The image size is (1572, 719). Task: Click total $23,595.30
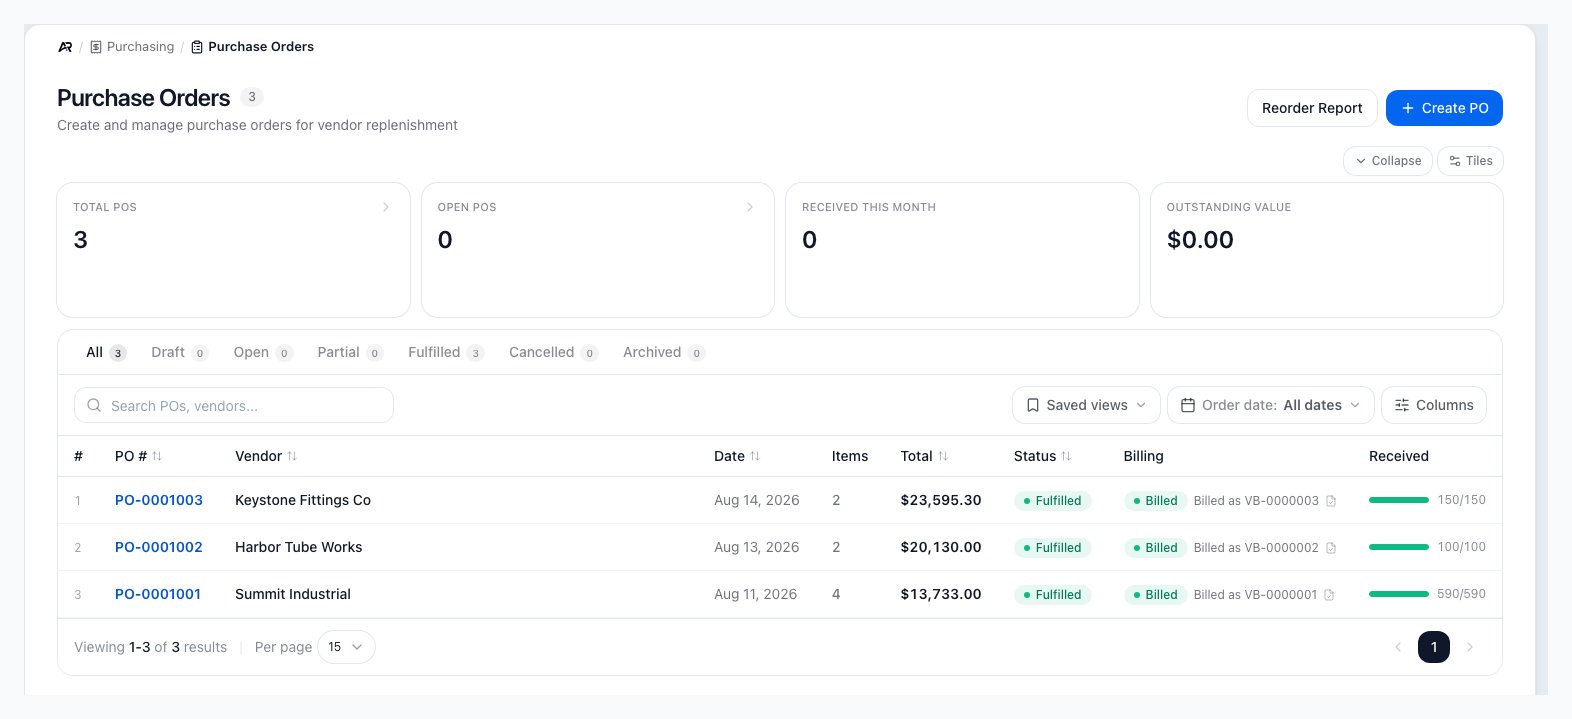coord(941,500)
